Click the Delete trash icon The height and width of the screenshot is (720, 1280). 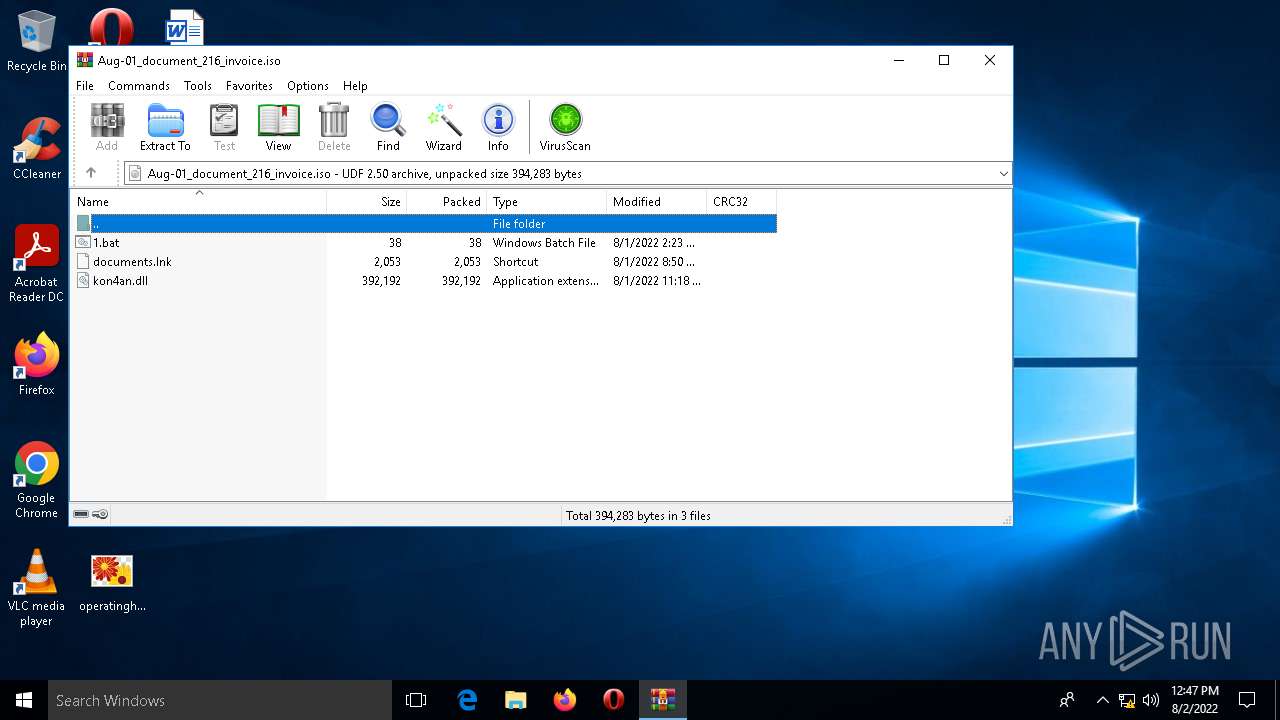pyautogui.click(x=334, y=121)
